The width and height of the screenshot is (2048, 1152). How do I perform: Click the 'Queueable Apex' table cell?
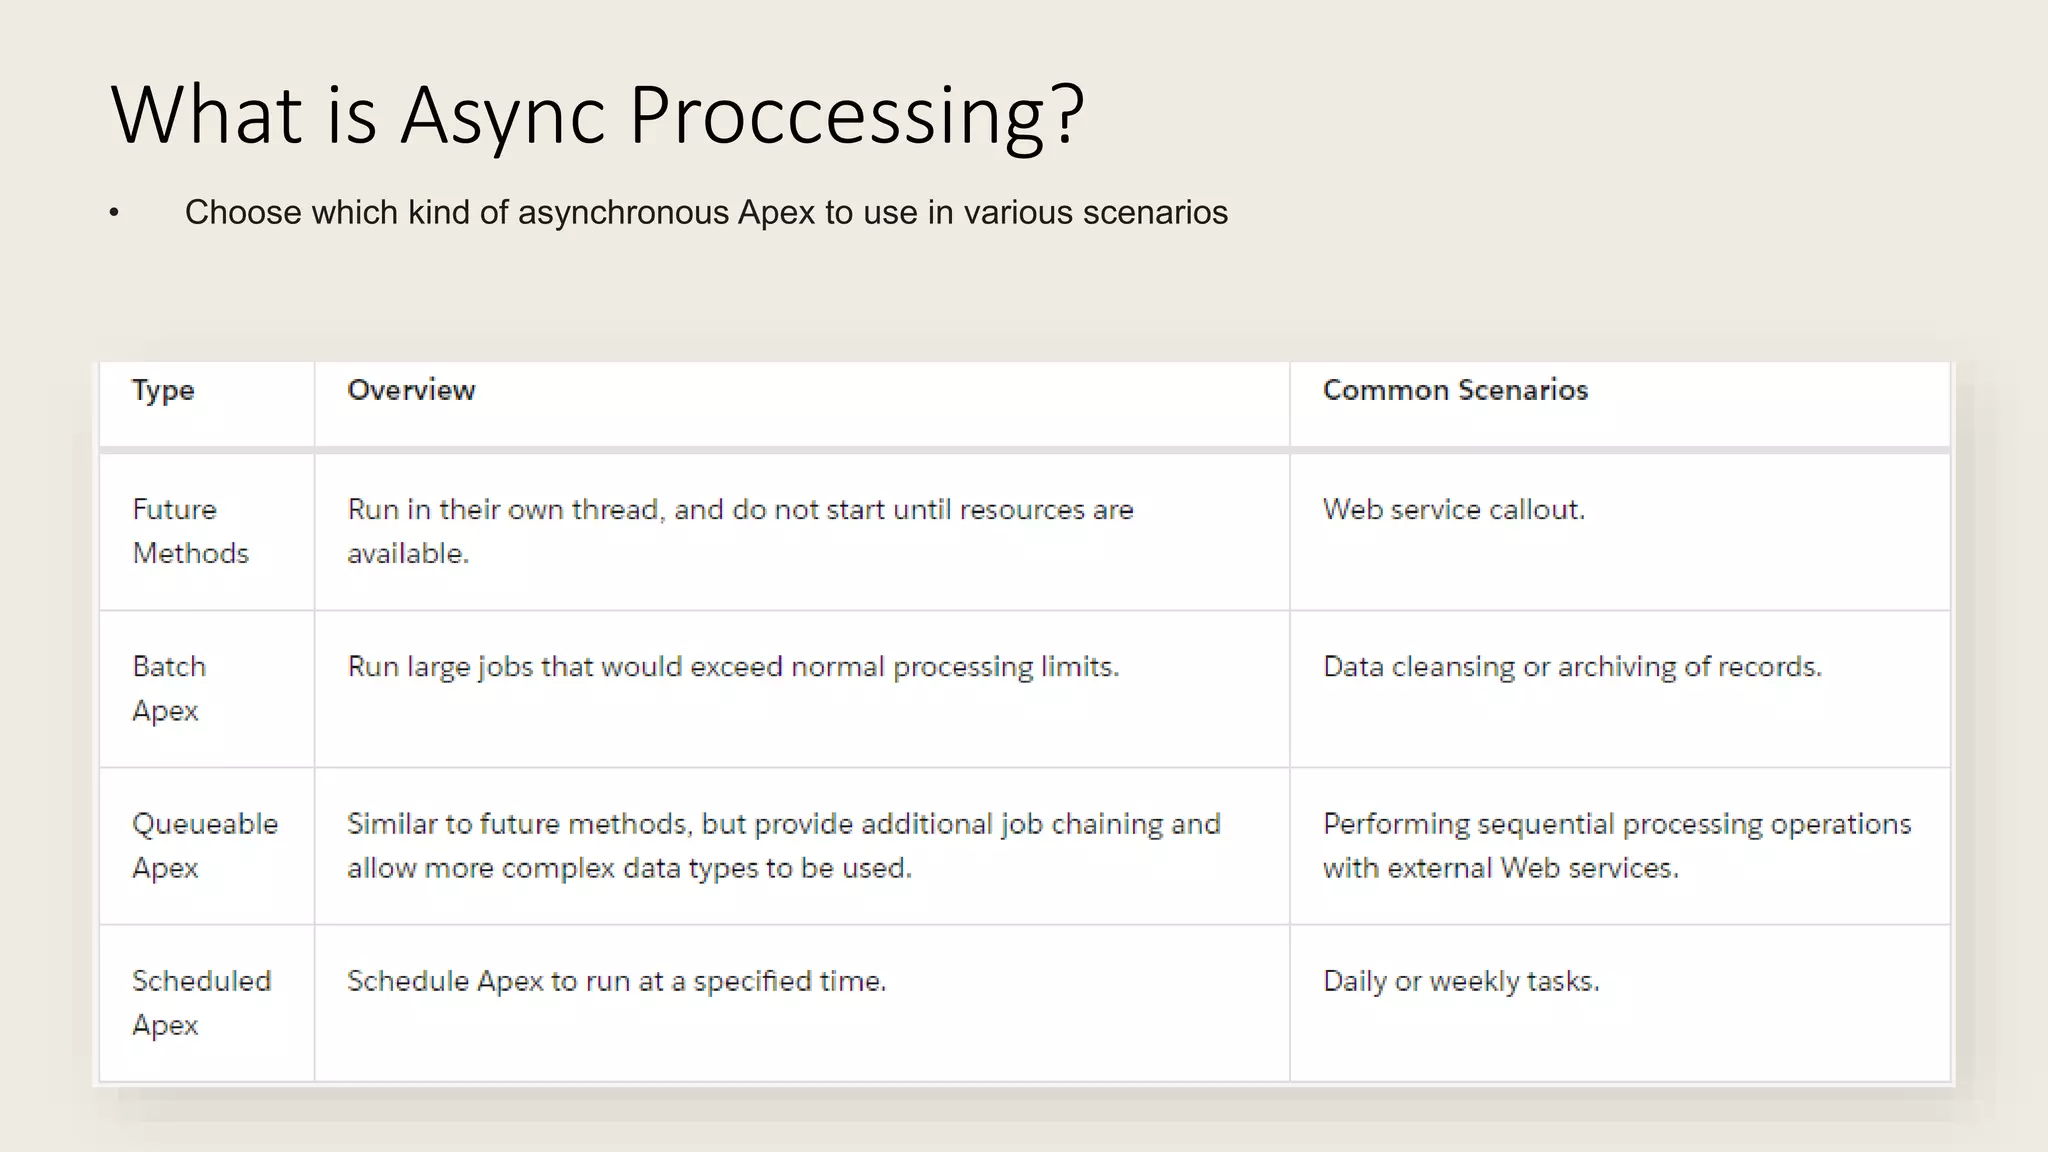[204, 845]
